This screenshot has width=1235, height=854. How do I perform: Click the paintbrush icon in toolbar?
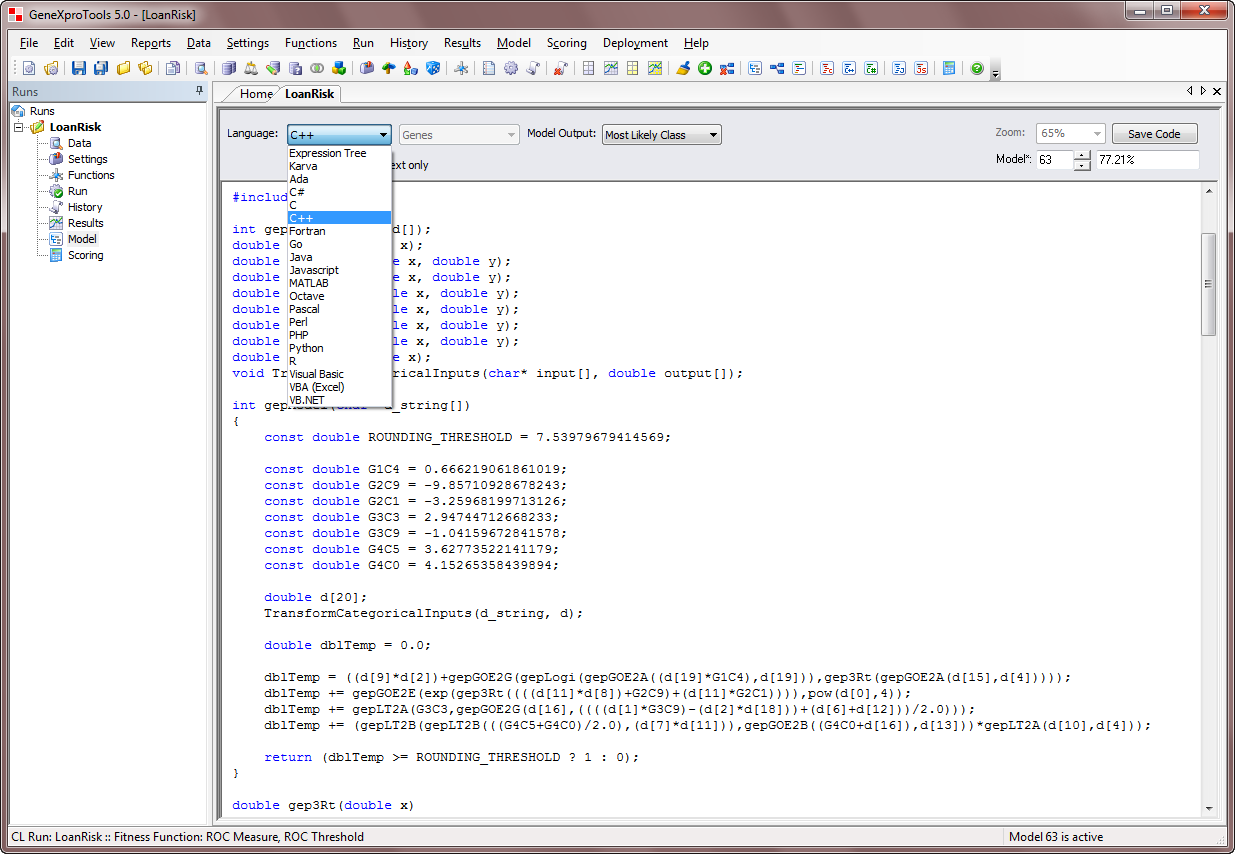683,69
